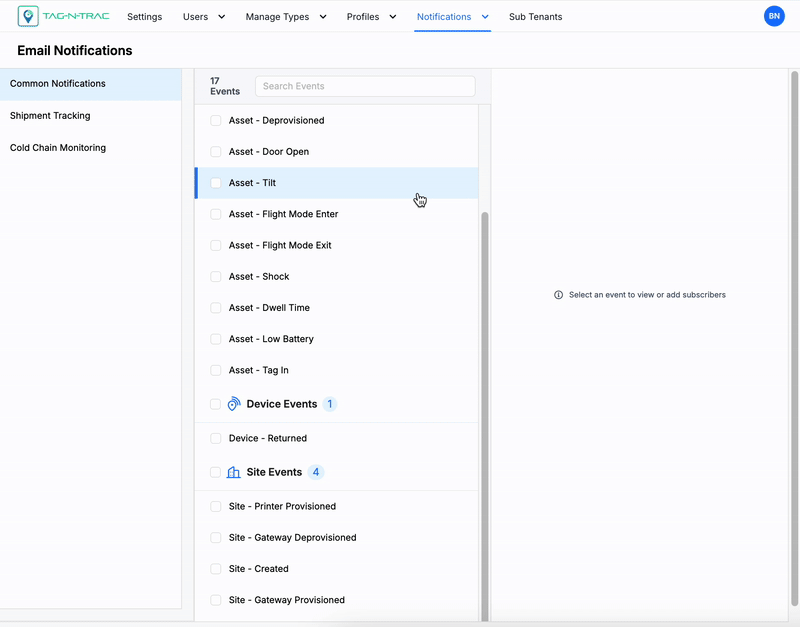Enable the Asset - Flight Mode Exit checkbox
This screenshot has height=627, width=800.
pyautogui.click(x=216, y=245)
